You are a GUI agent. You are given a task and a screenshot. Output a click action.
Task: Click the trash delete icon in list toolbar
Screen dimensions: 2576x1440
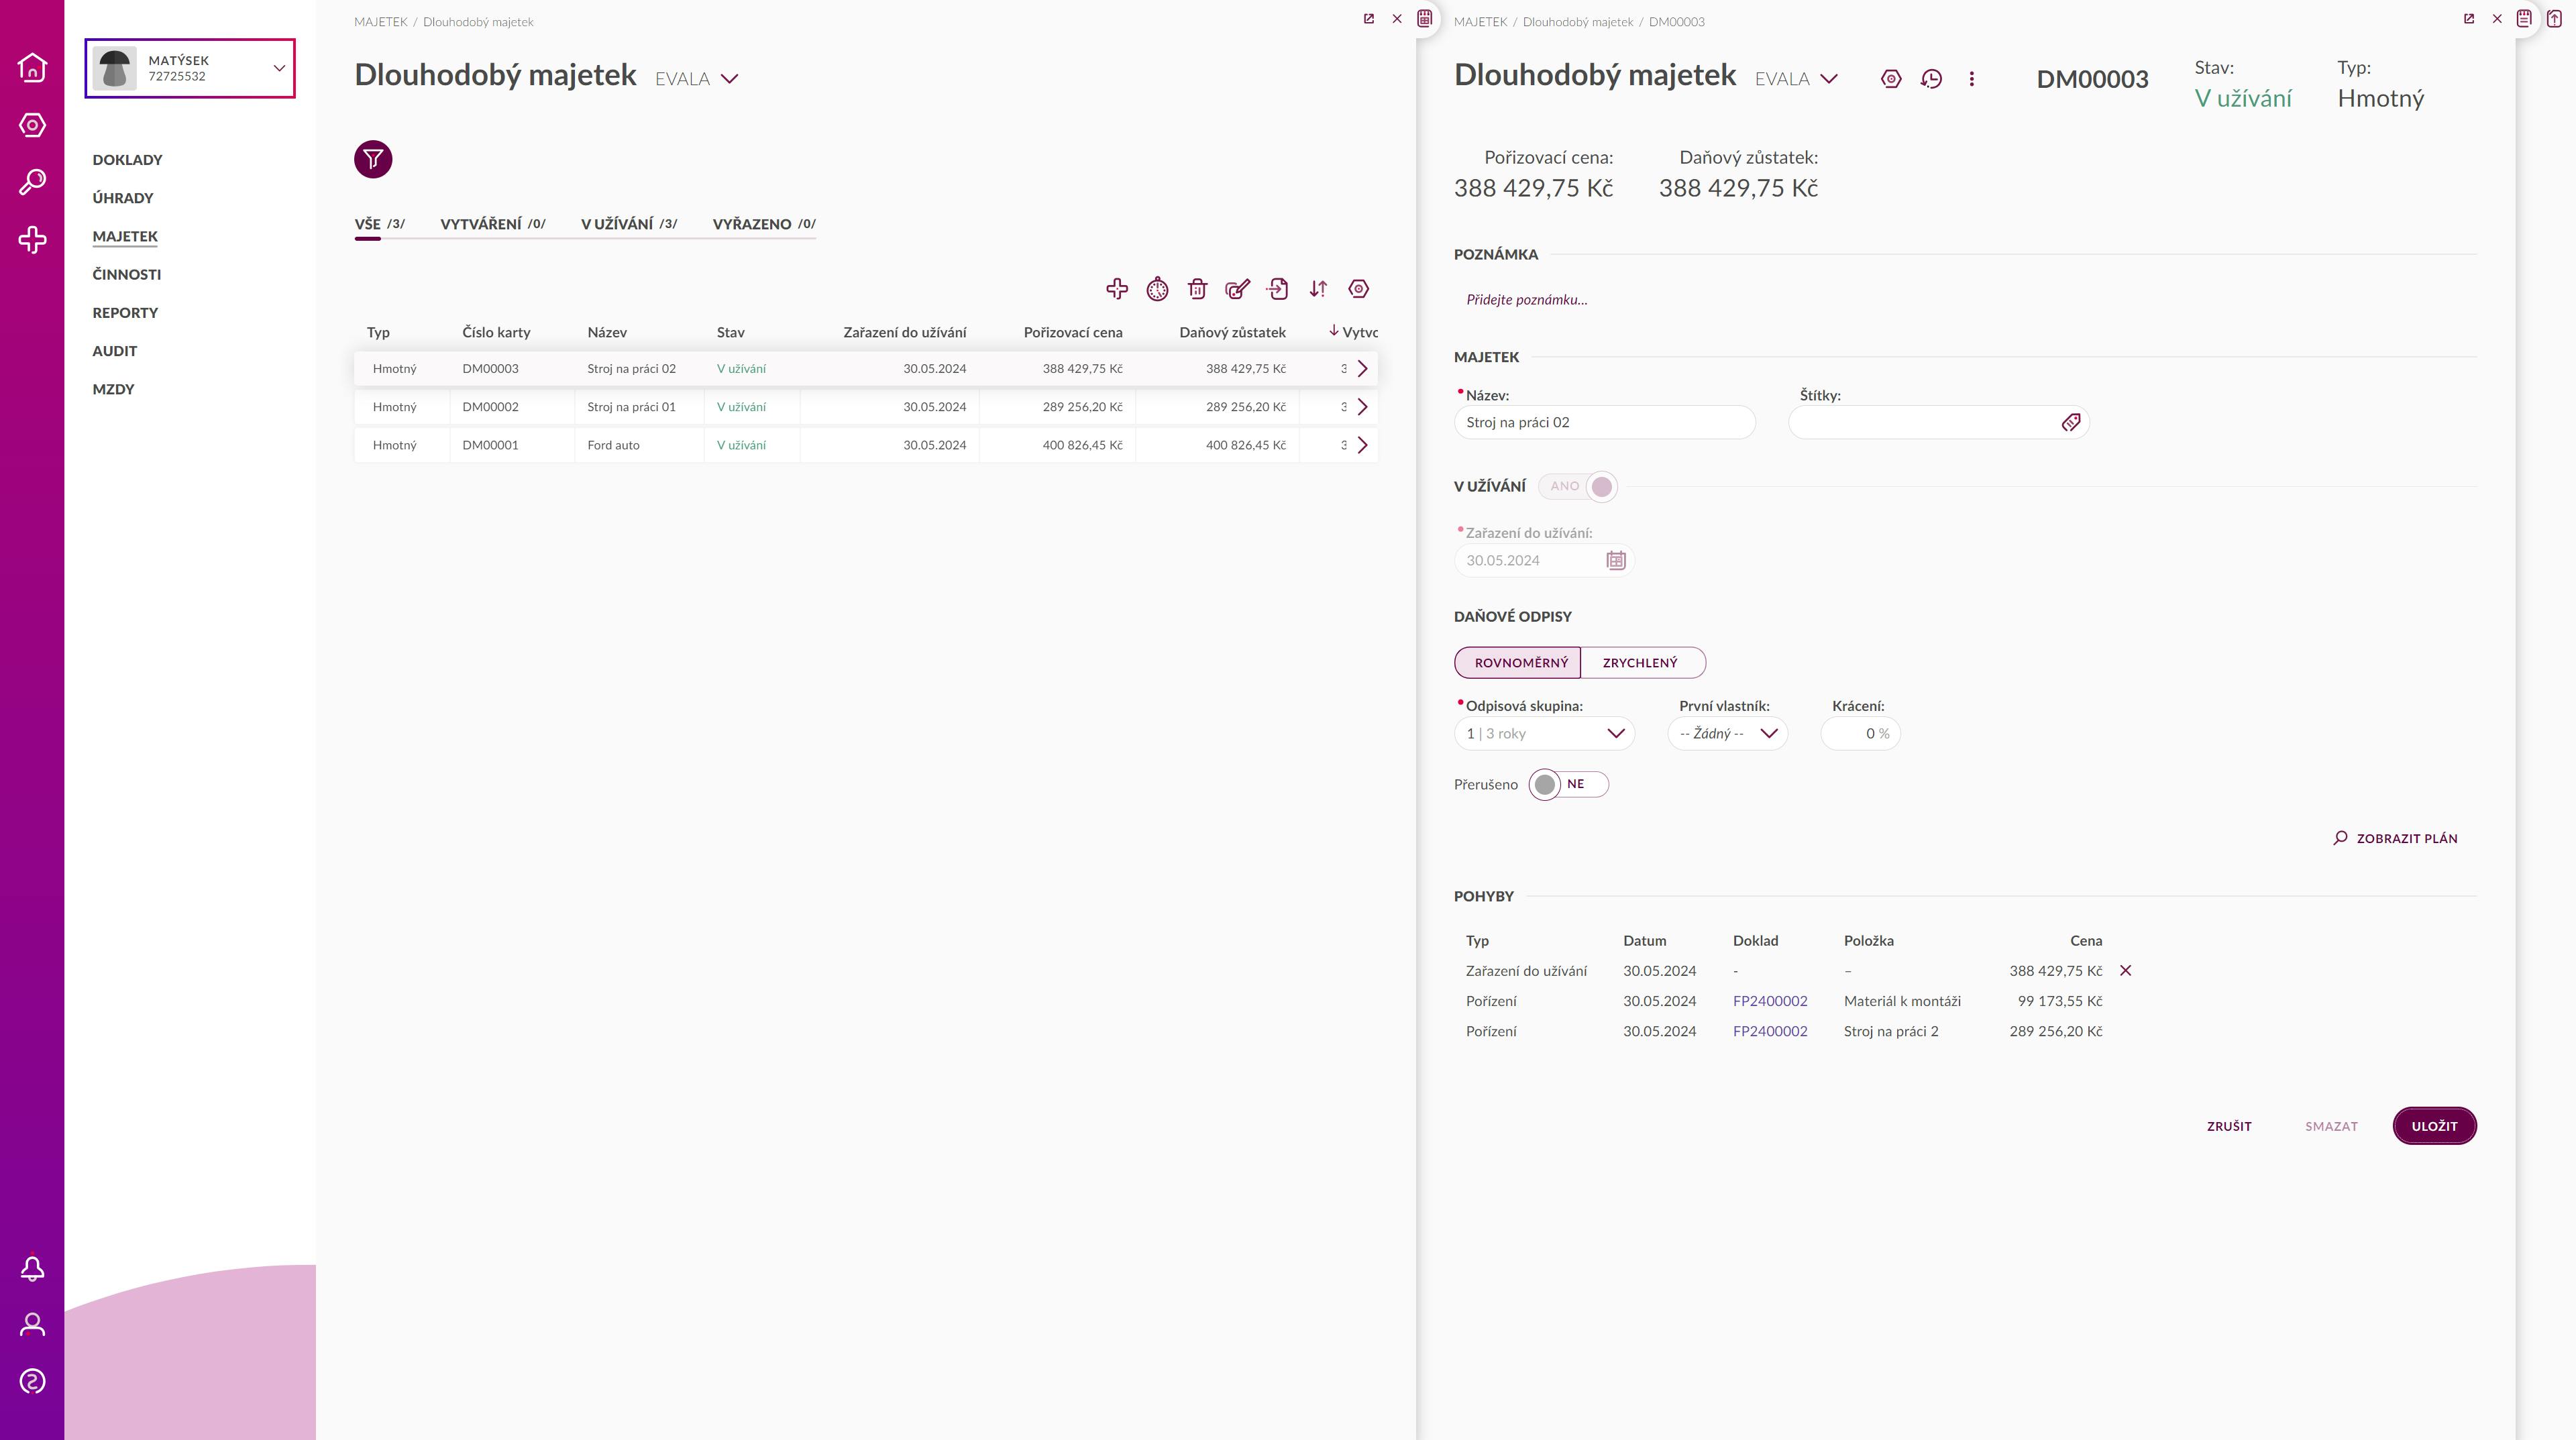pyautogui.click(x=1197, y=289)
